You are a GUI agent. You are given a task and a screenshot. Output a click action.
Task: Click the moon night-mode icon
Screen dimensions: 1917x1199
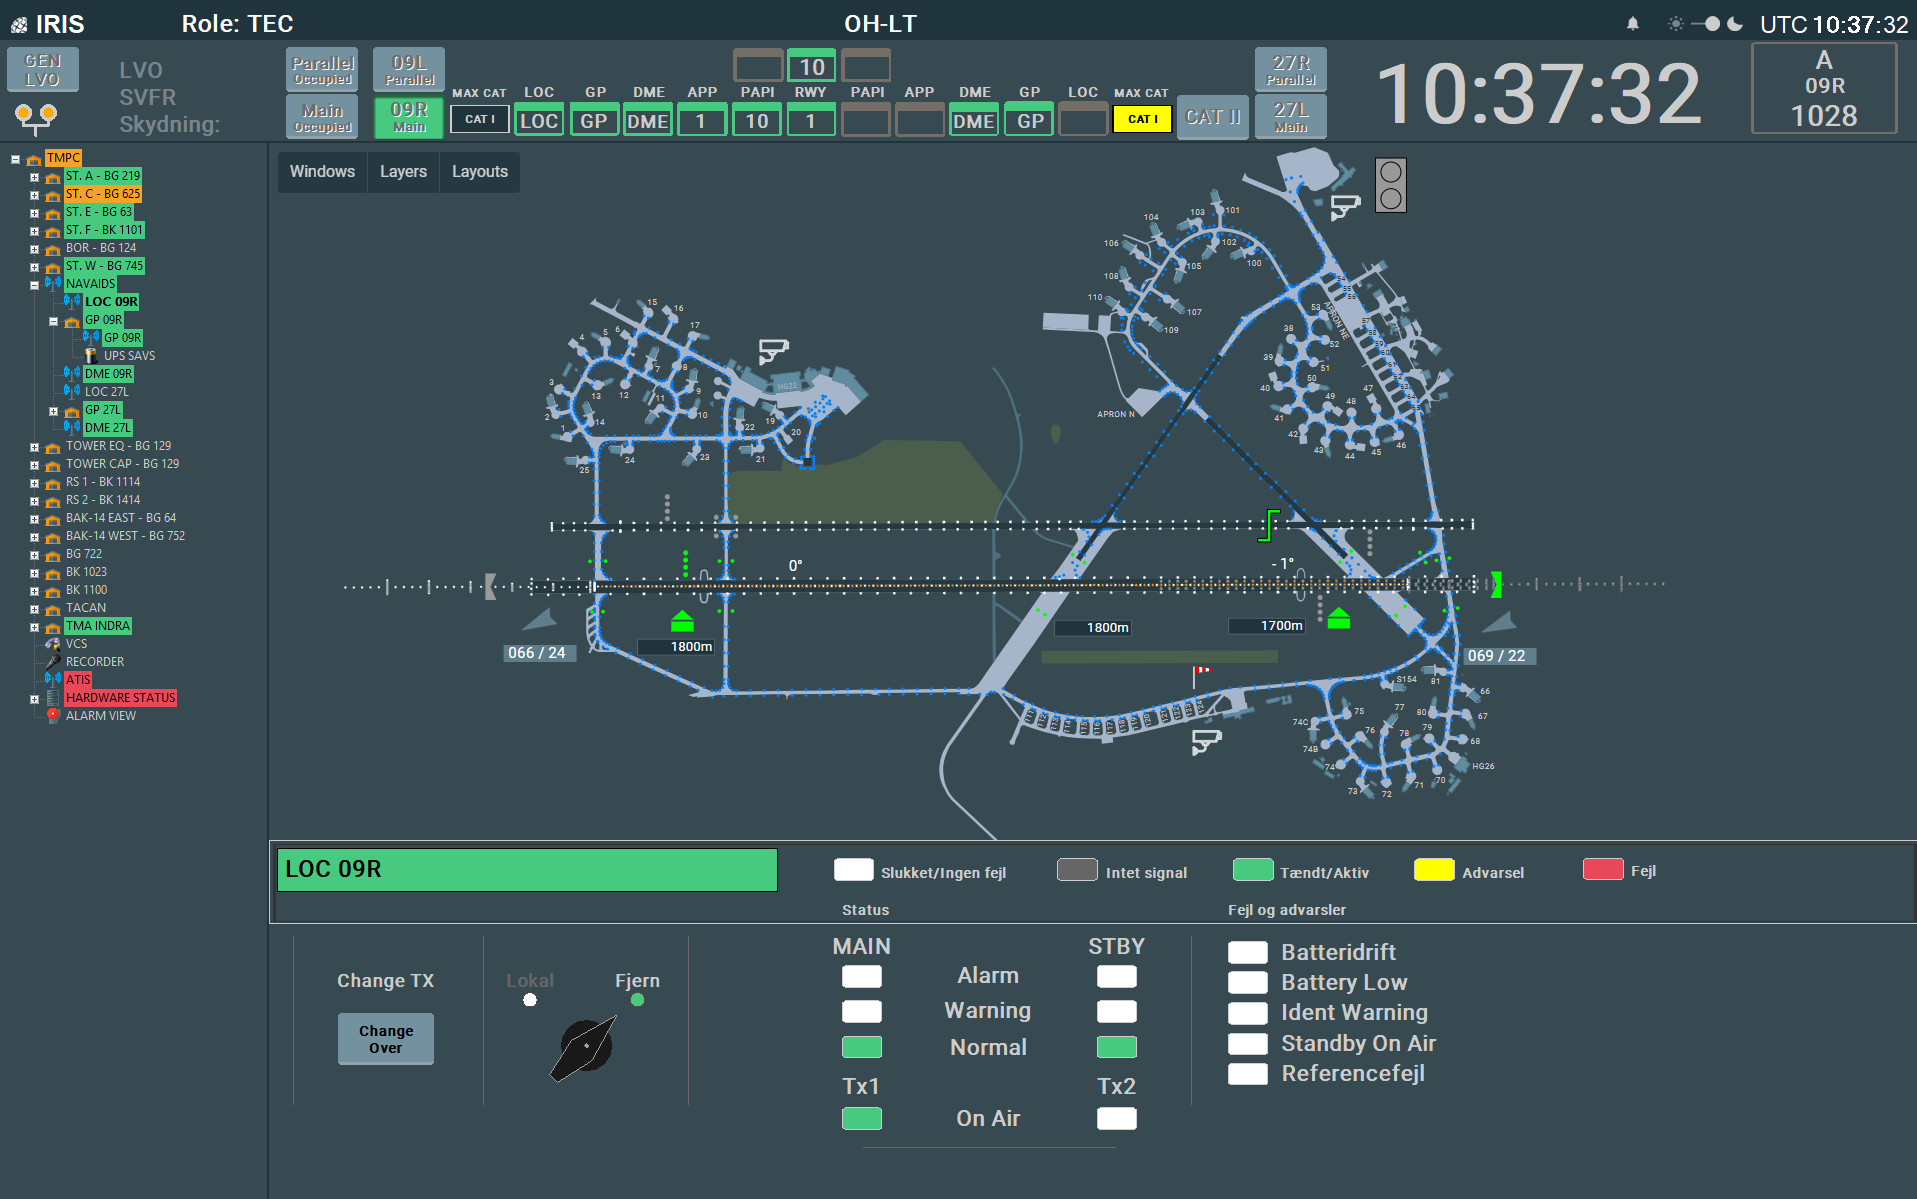pos(1735,24)
